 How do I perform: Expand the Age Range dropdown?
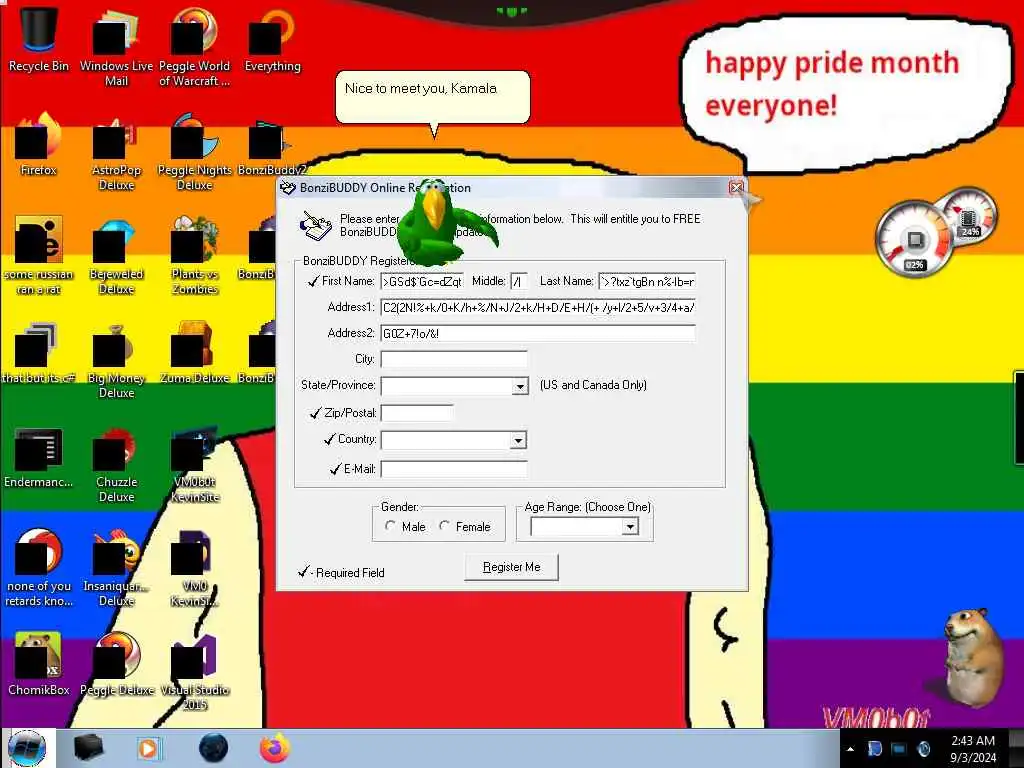point(630,526)
